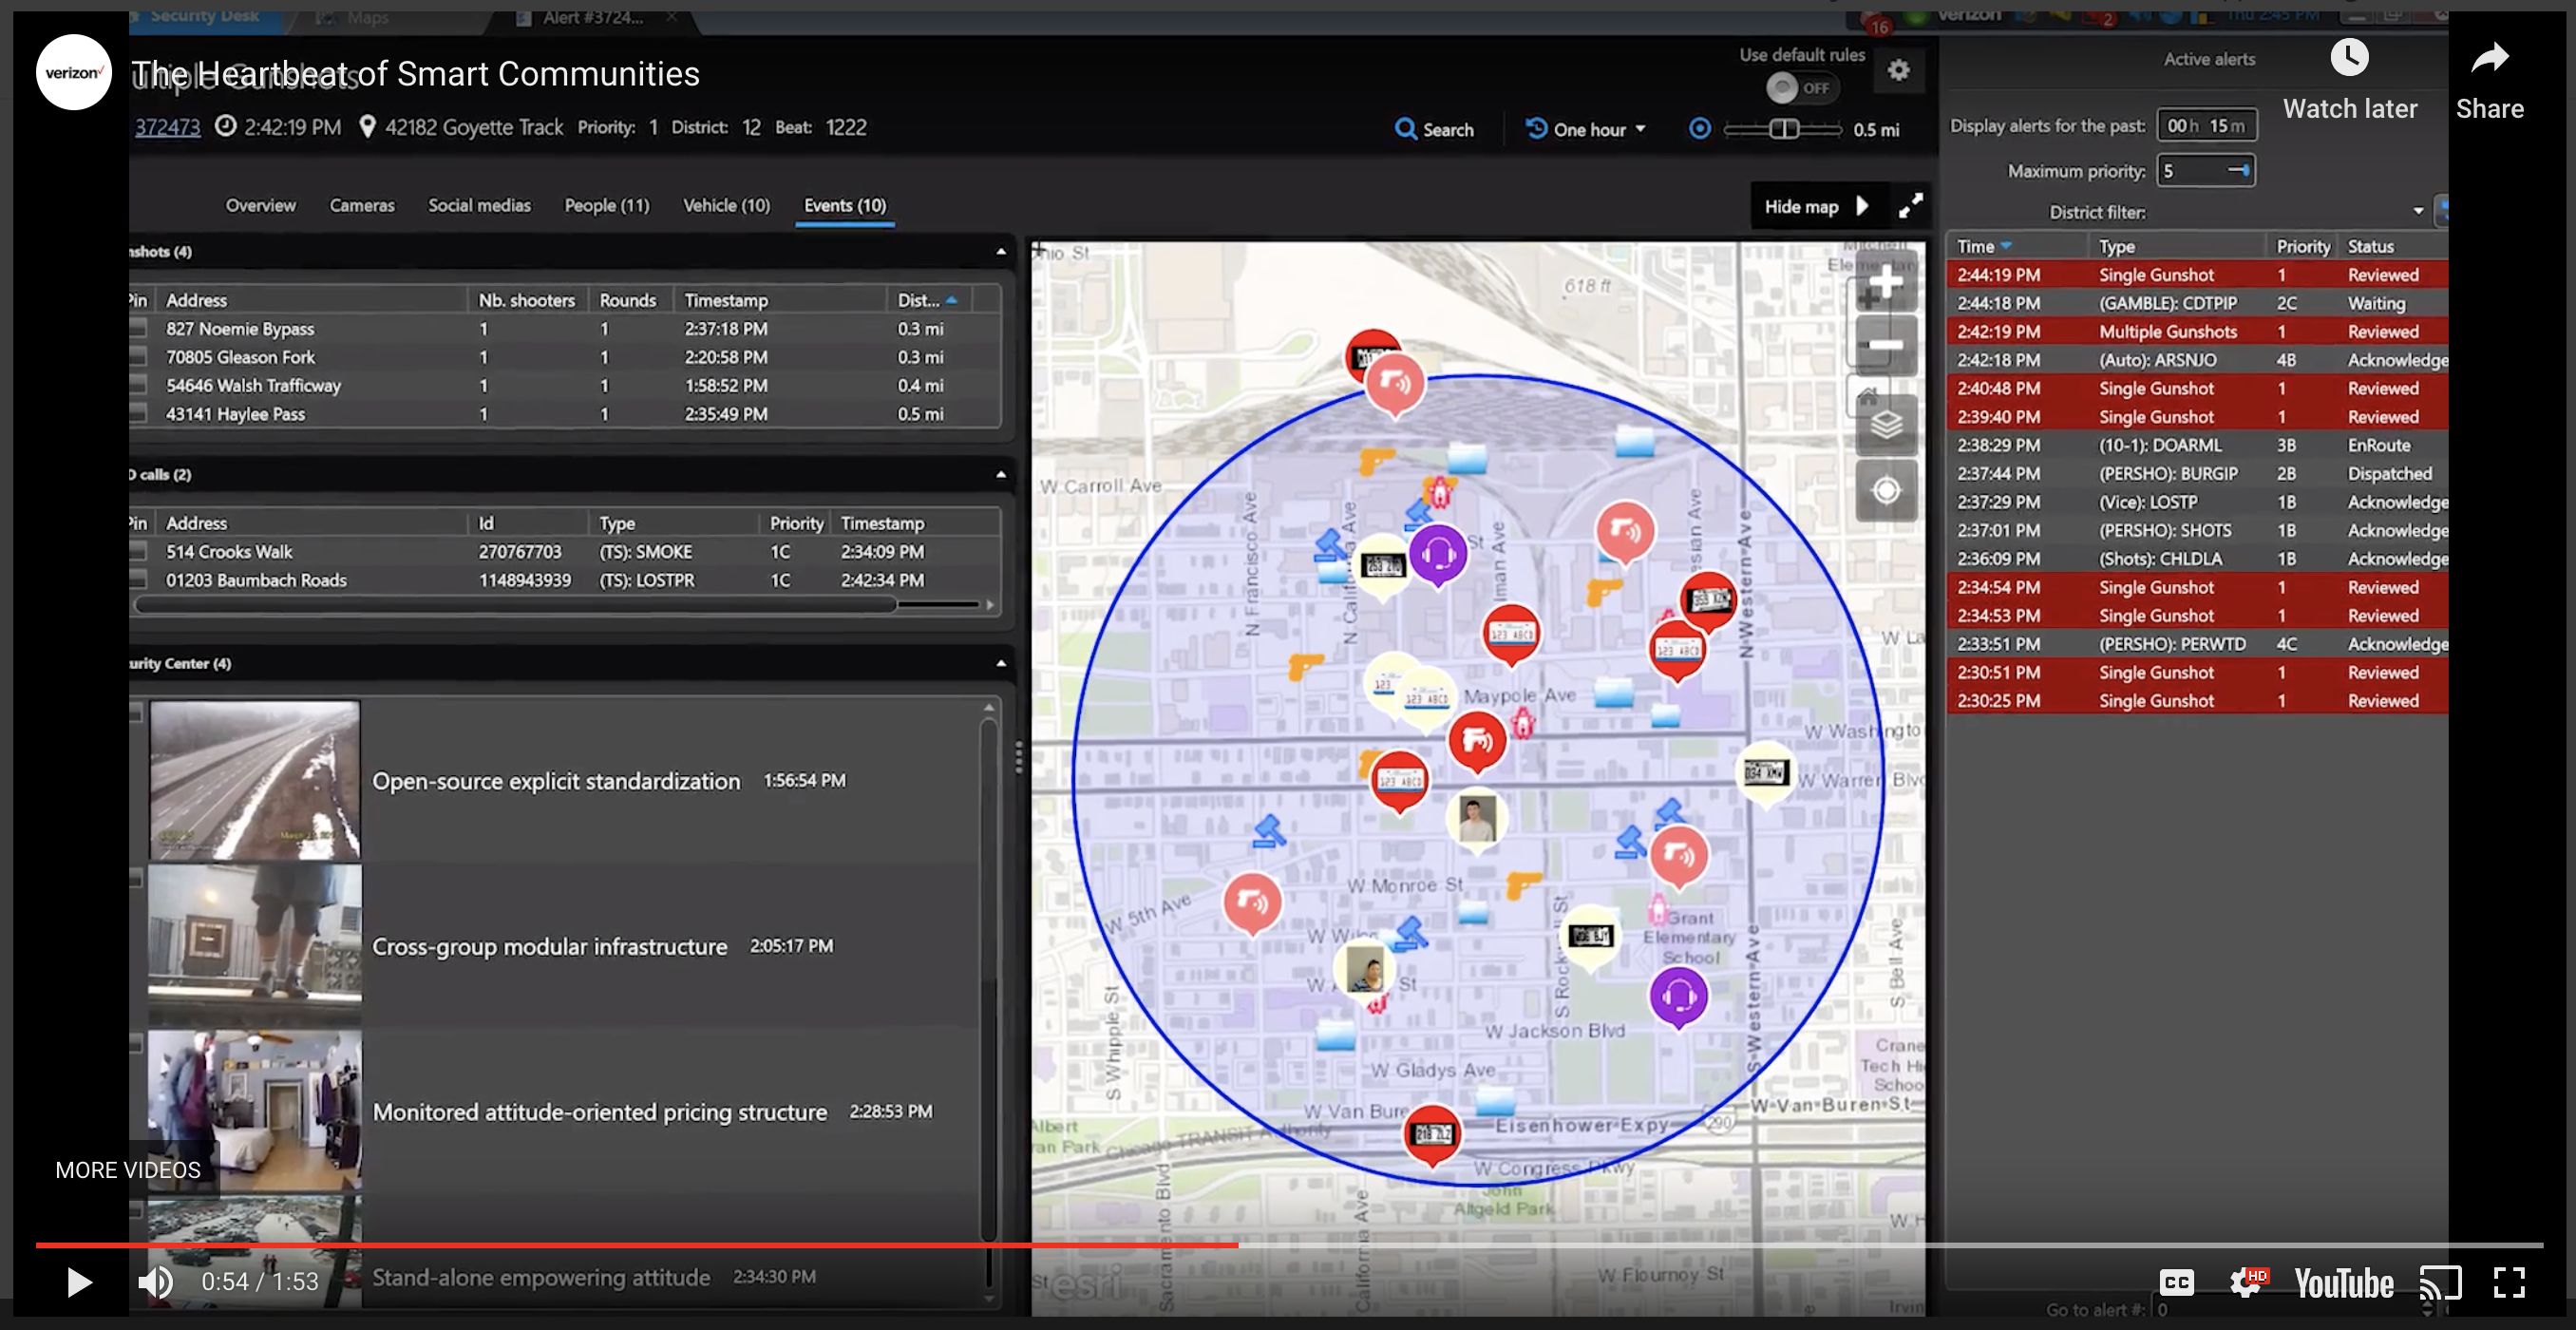This screenshot has height=1330, width=2576.
Task: Click person photo marker near W Warren Blvd
Action: click(x=1476, y=820)
